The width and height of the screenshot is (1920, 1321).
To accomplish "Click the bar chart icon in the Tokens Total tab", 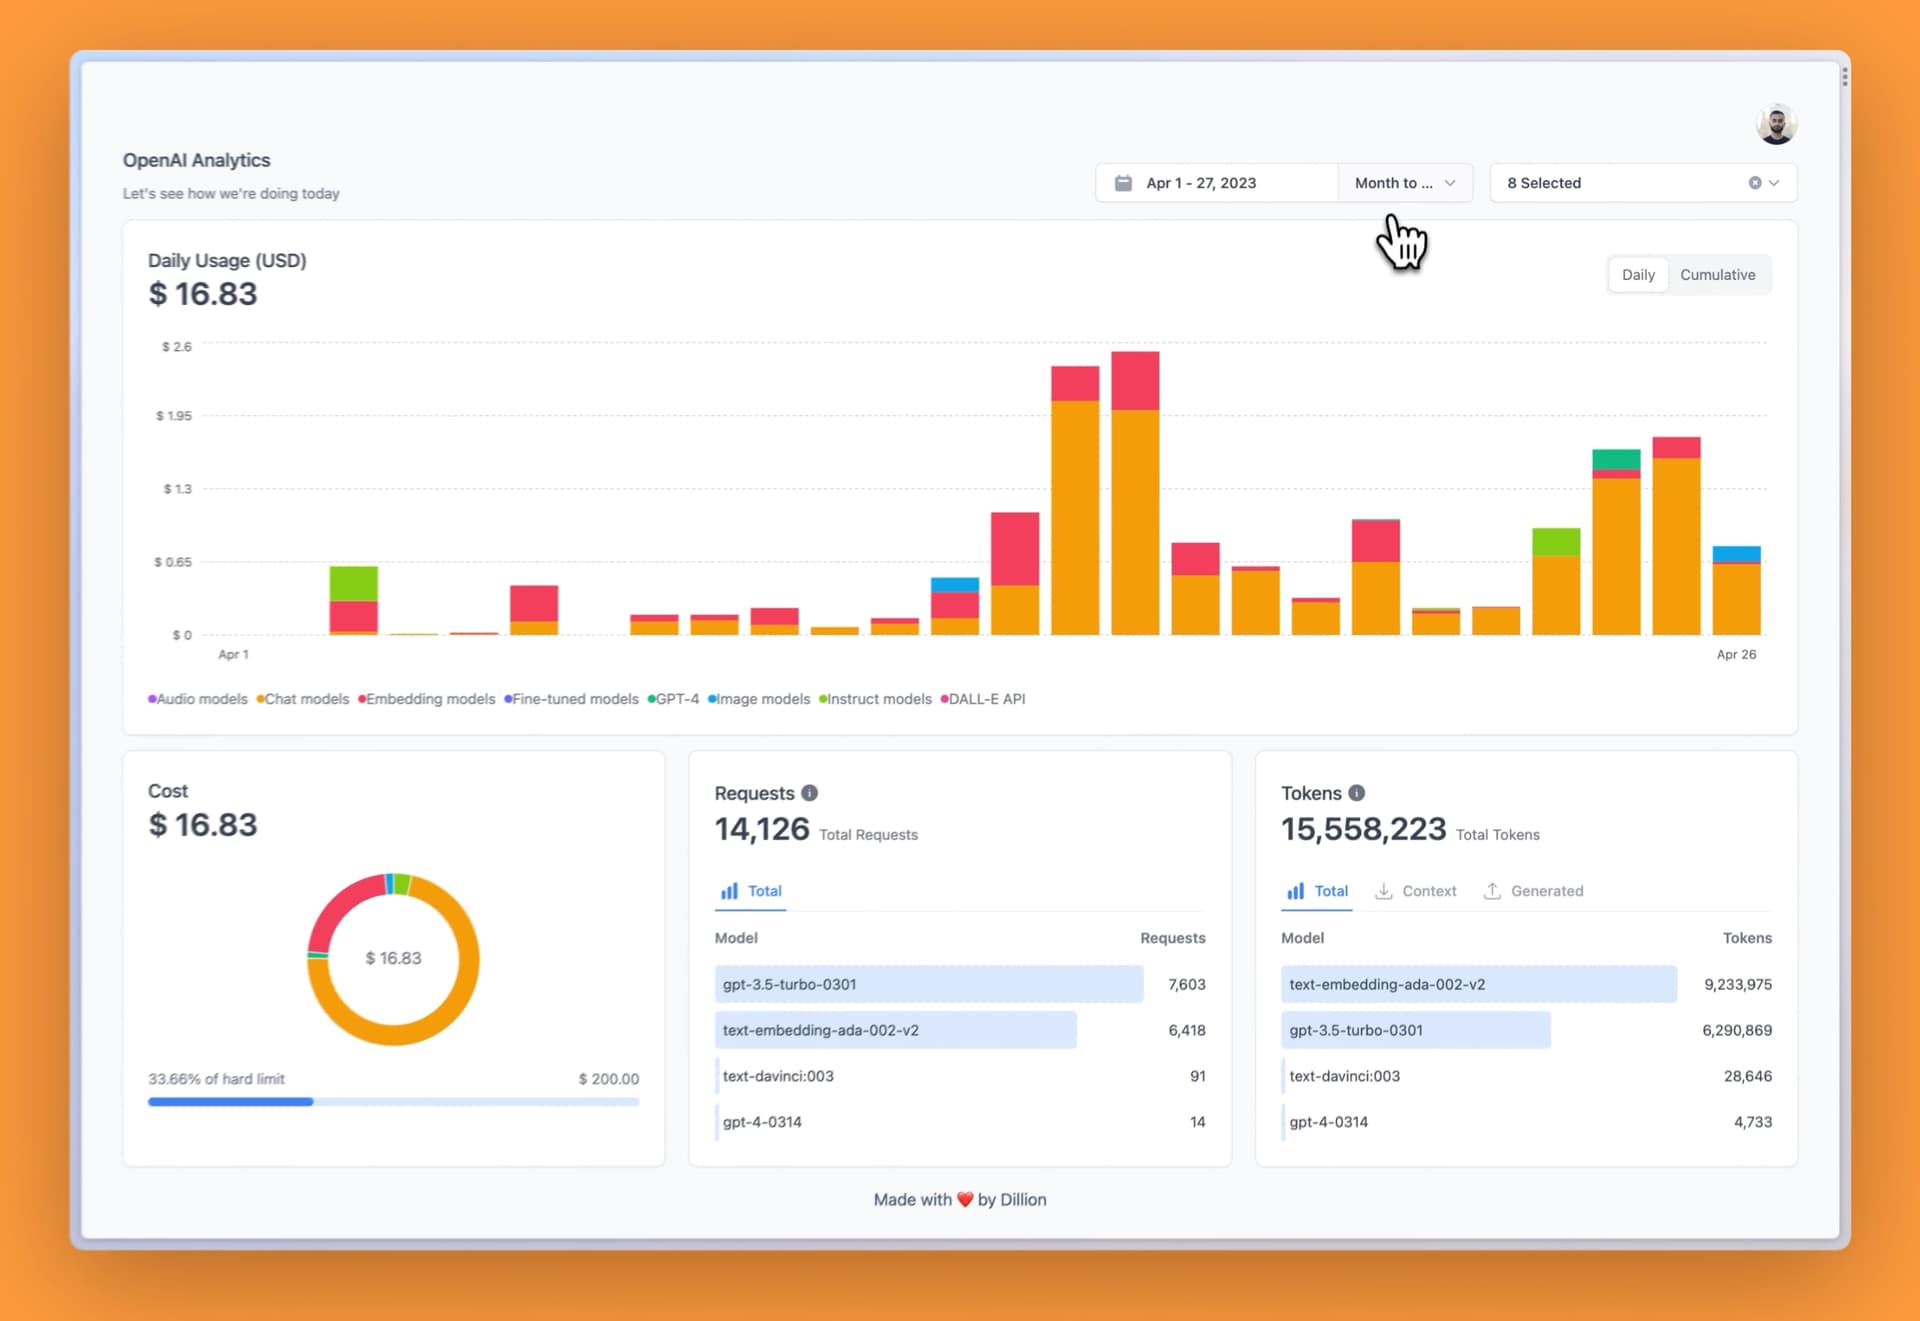I will coord(1296,891).
